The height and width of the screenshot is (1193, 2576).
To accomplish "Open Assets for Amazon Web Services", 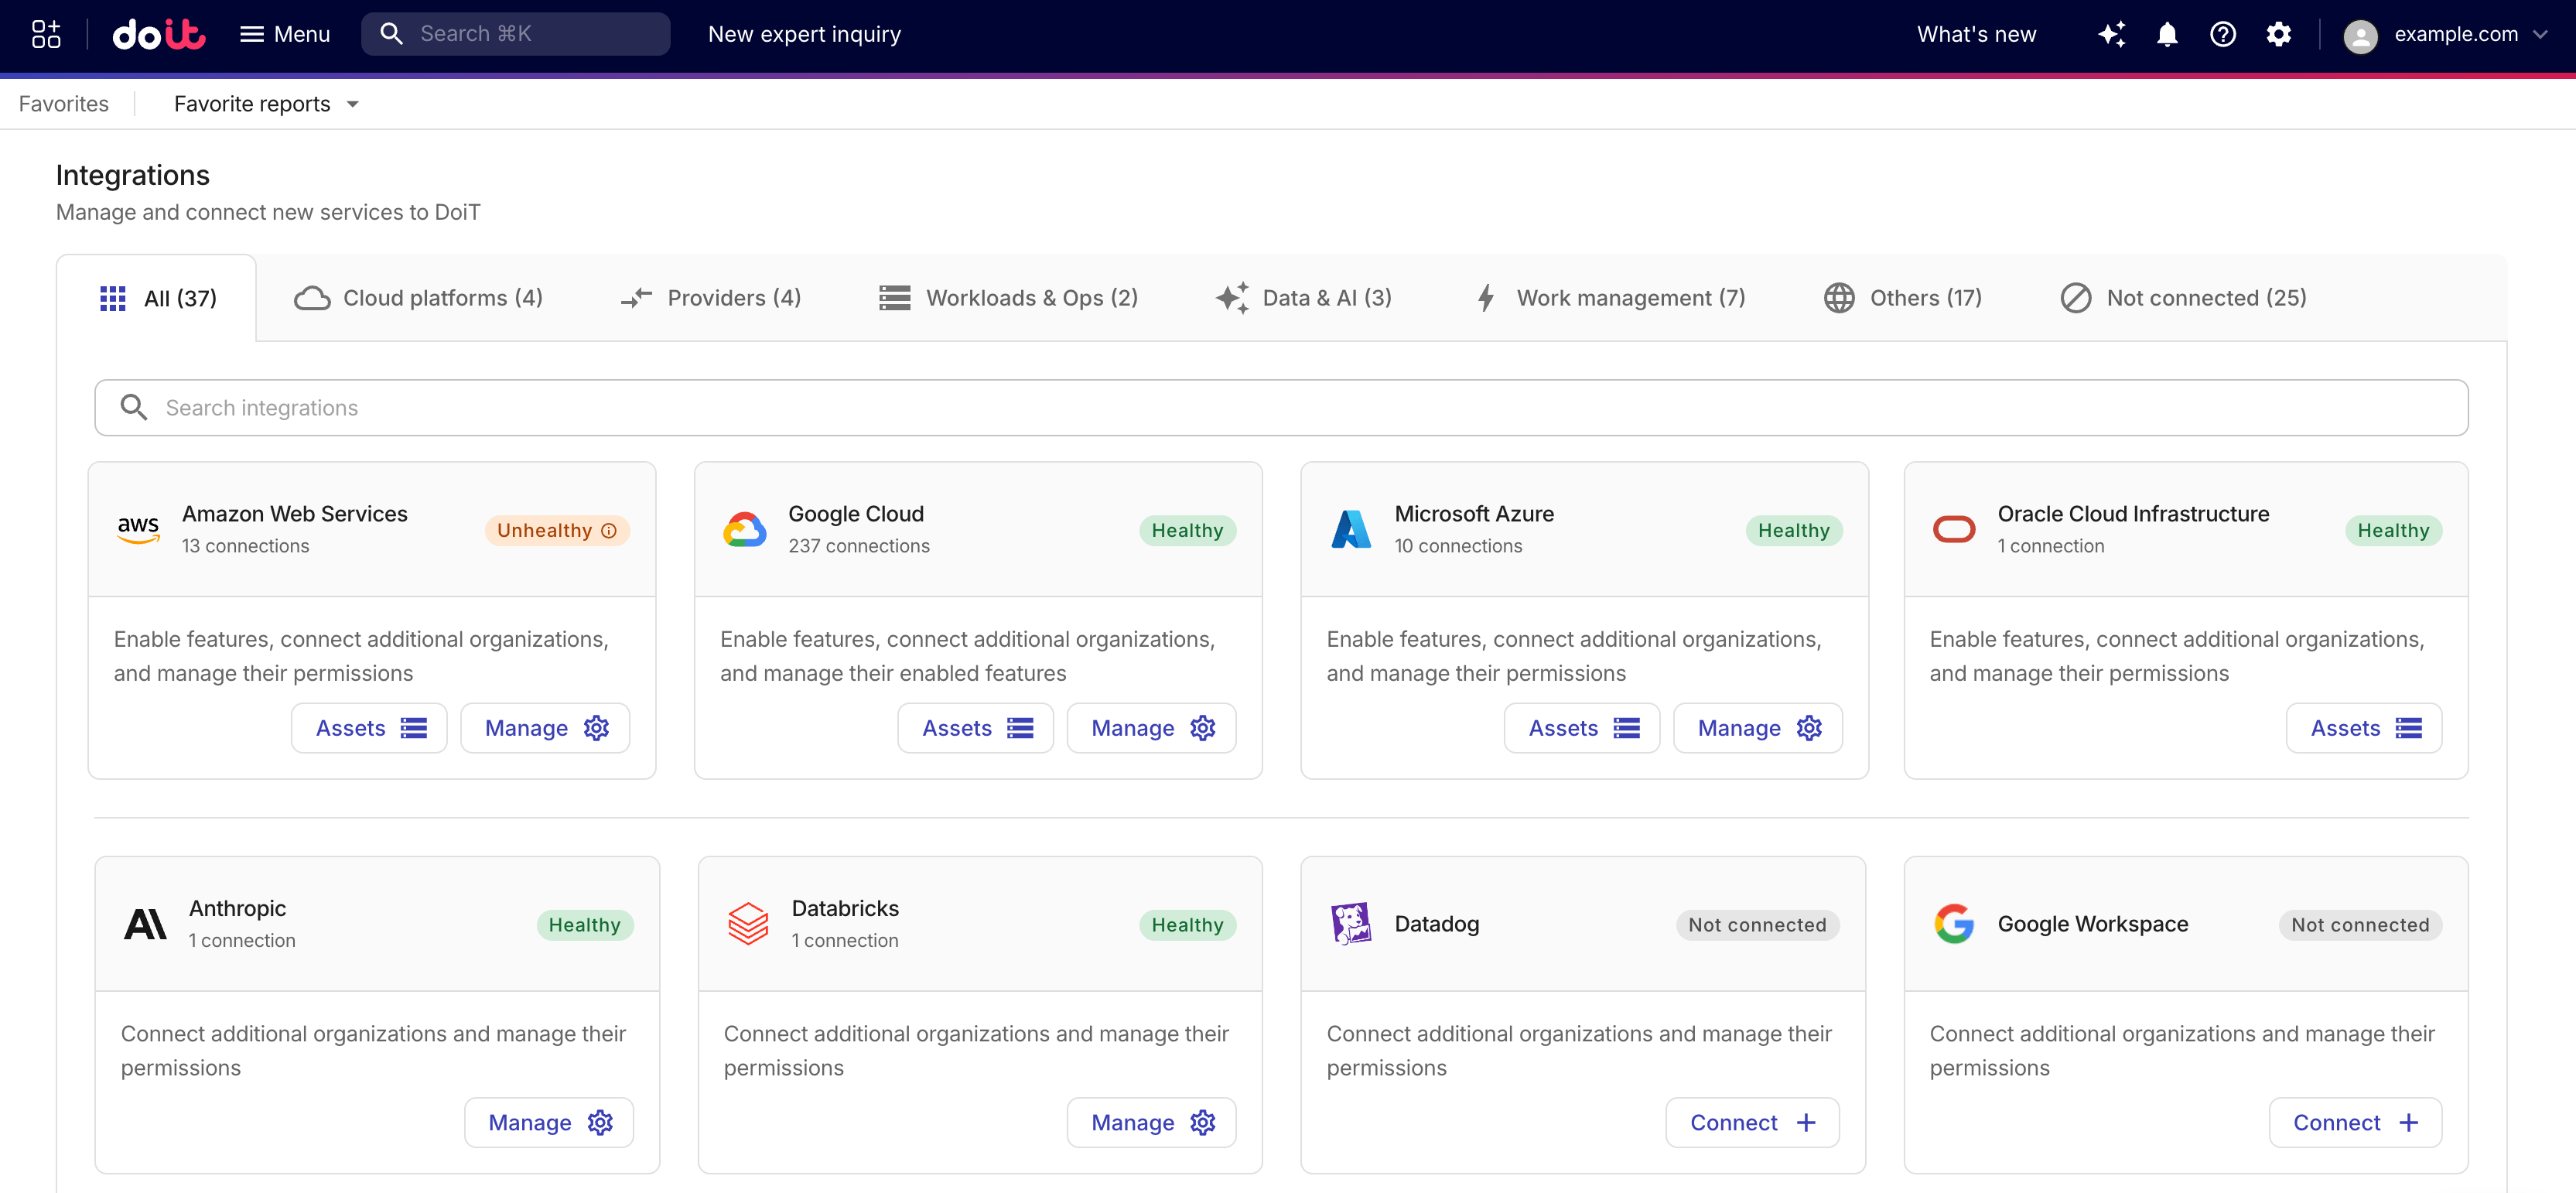I will point(369,728).
